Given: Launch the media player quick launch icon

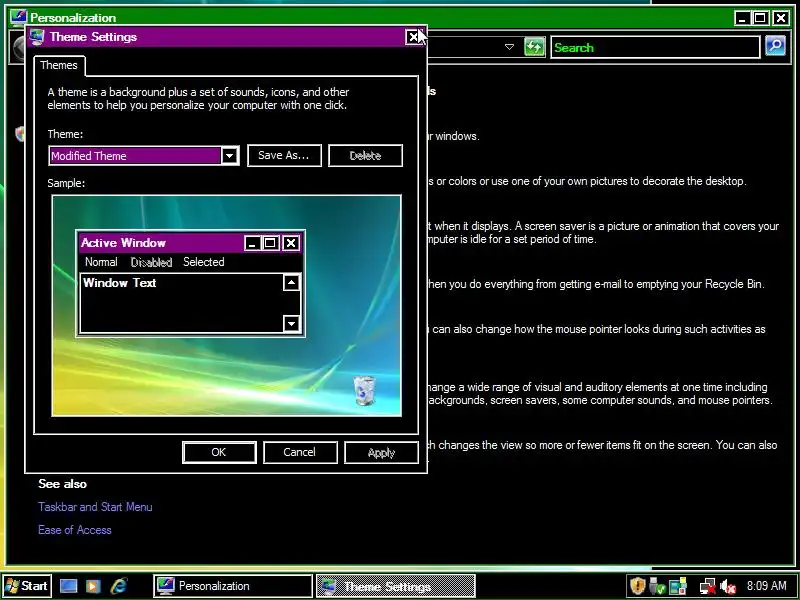Looking at the screenshot, I should [x=93, y=586].
